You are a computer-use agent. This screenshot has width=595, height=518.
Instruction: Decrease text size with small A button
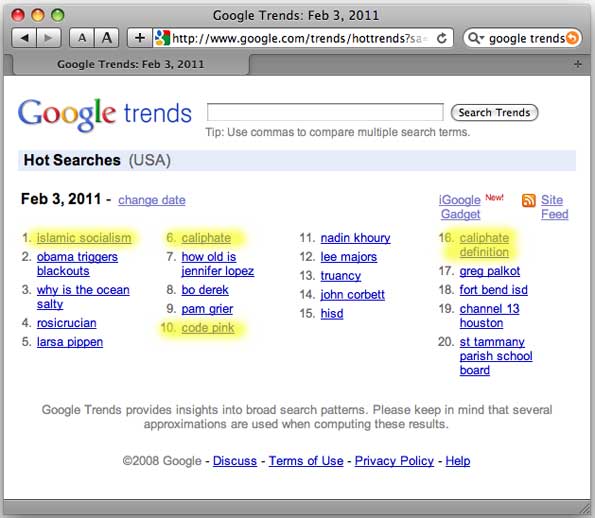pos(82,38)
